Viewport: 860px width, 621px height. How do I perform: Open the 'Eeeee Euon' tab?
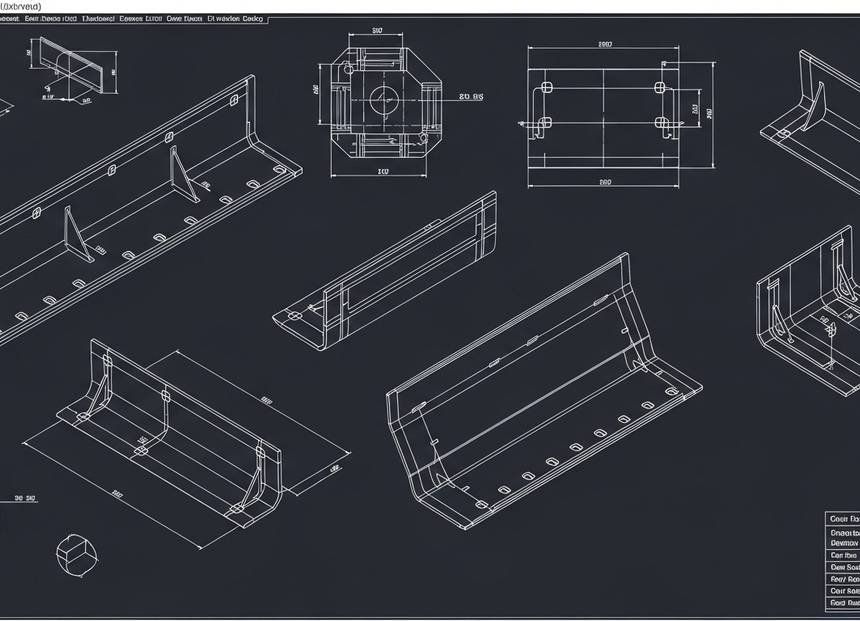pos(140,19)
